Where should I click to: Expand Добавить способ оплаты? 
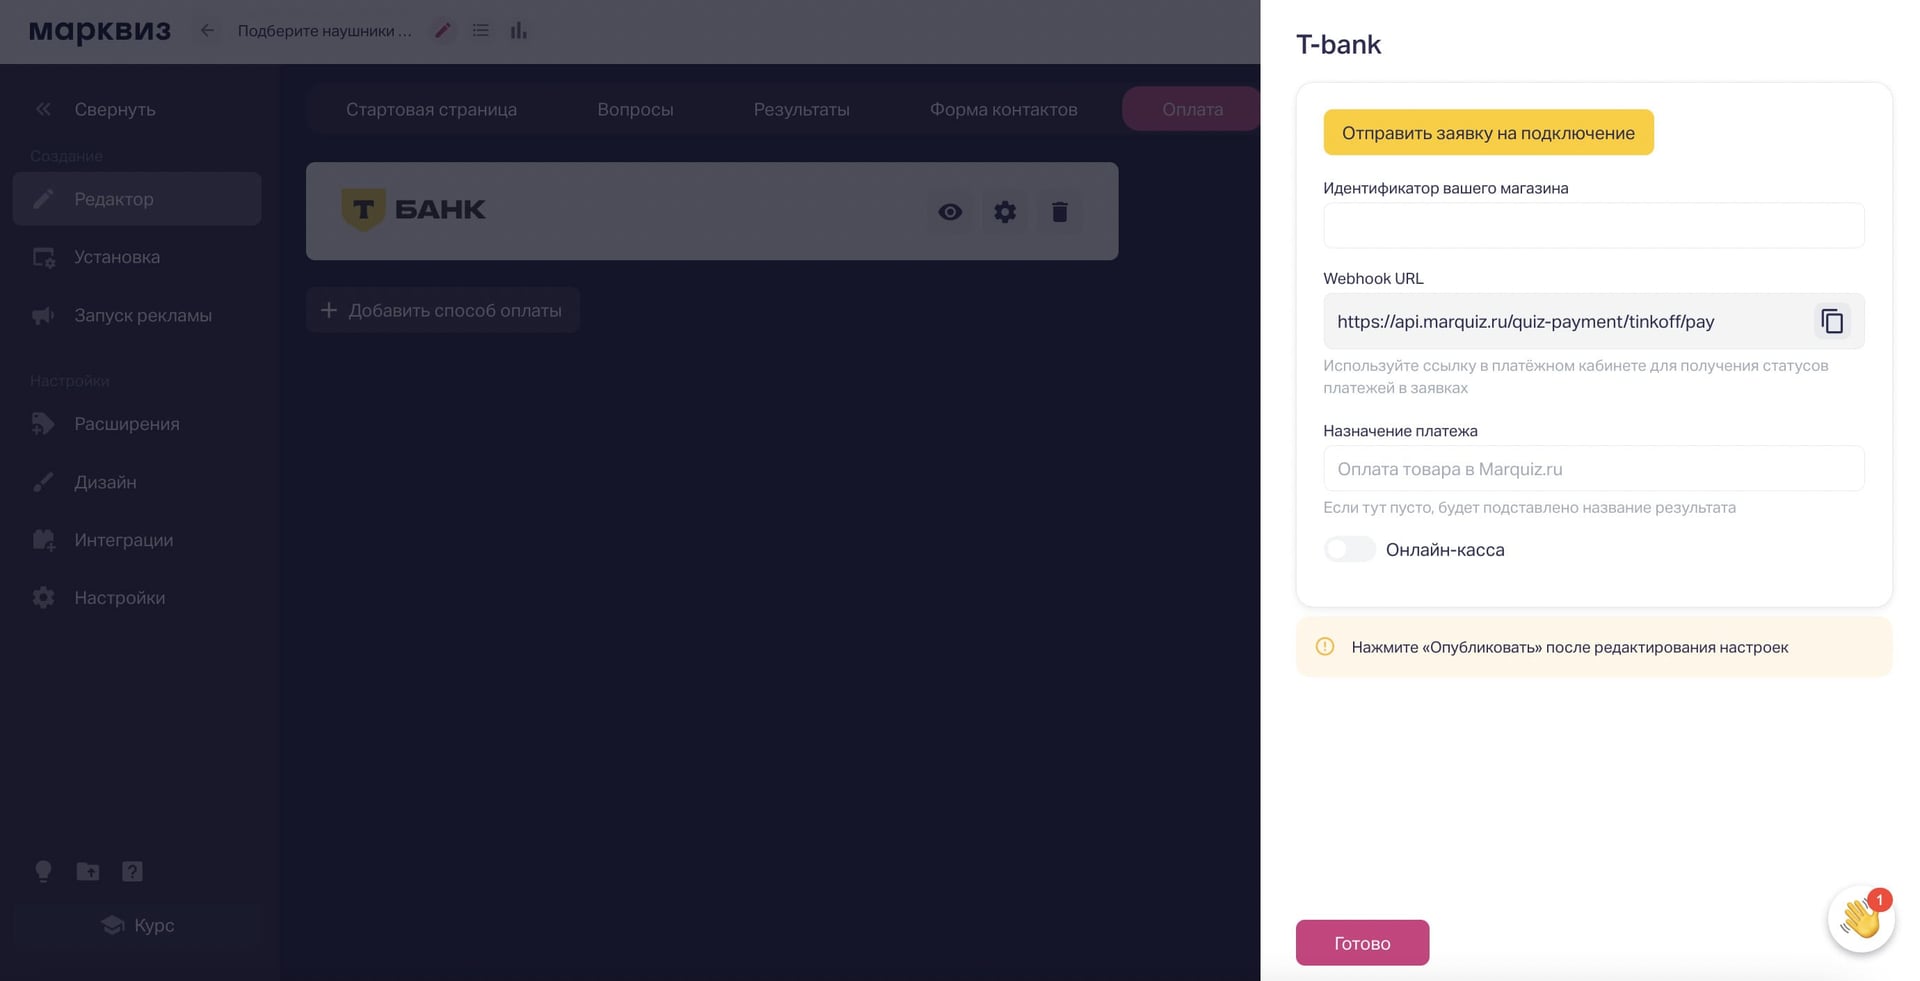(x=442, y=310)
